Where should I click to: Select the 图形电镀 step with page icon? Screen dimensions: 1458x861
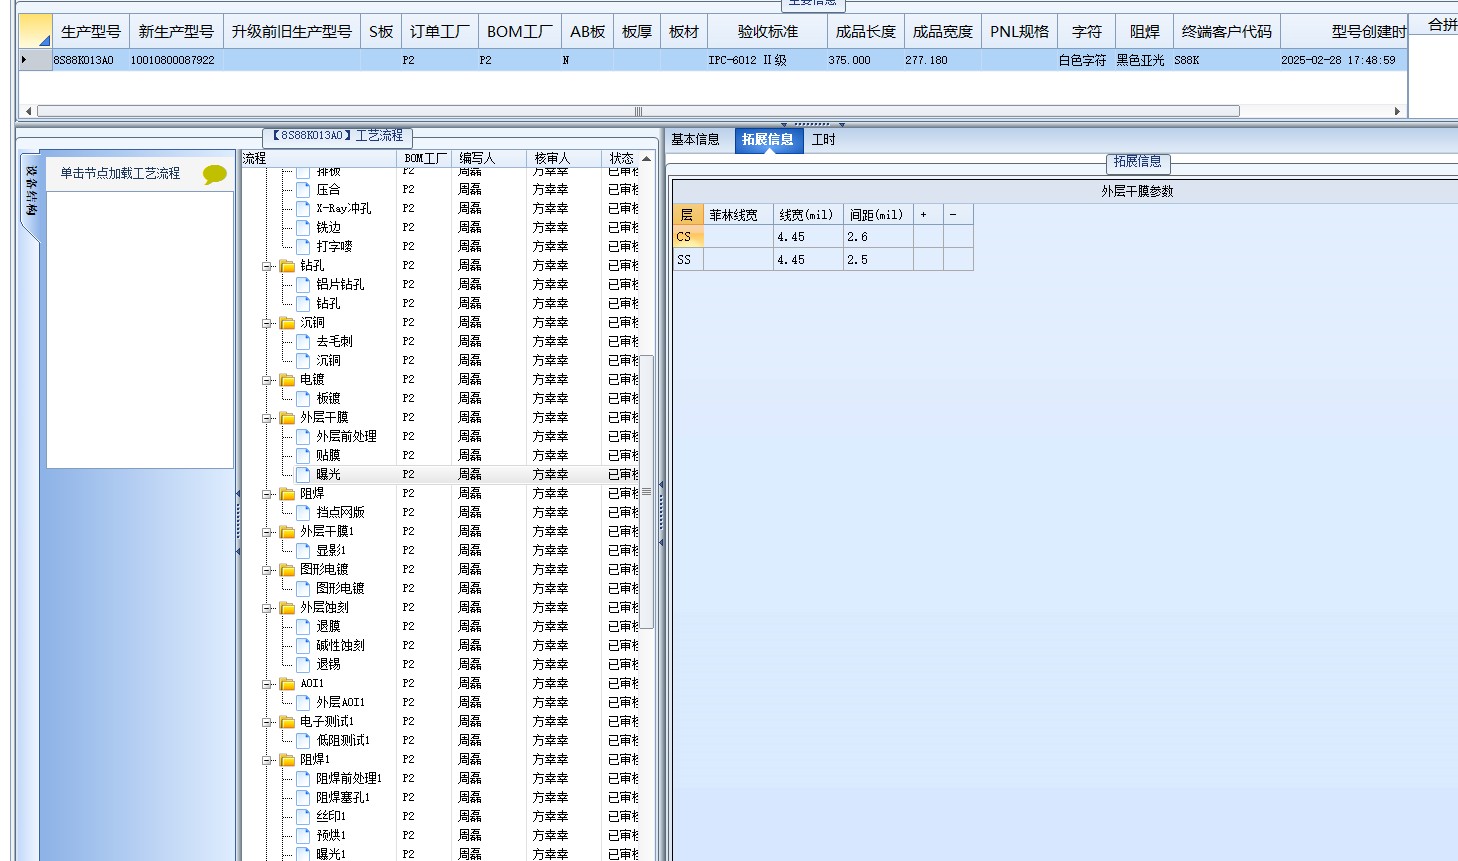click(340, 588)
